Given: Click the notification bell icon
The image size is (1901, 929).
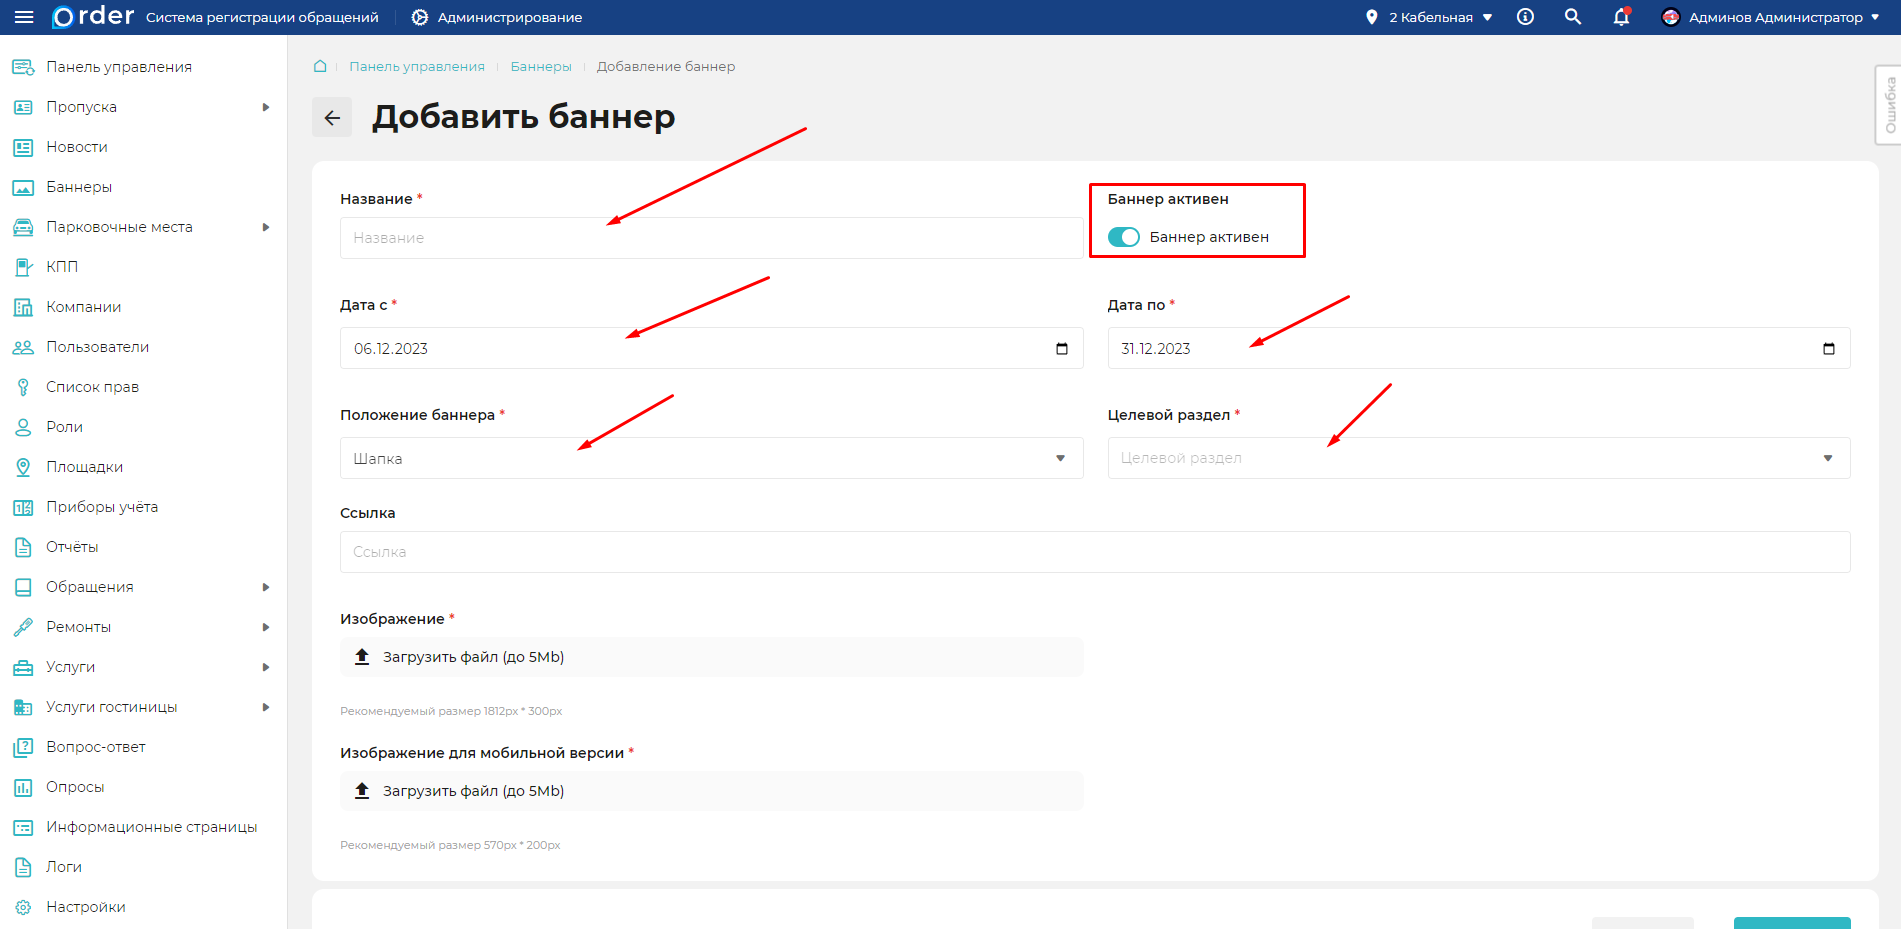Looking at the screenshot, I should click(1621, 17).
